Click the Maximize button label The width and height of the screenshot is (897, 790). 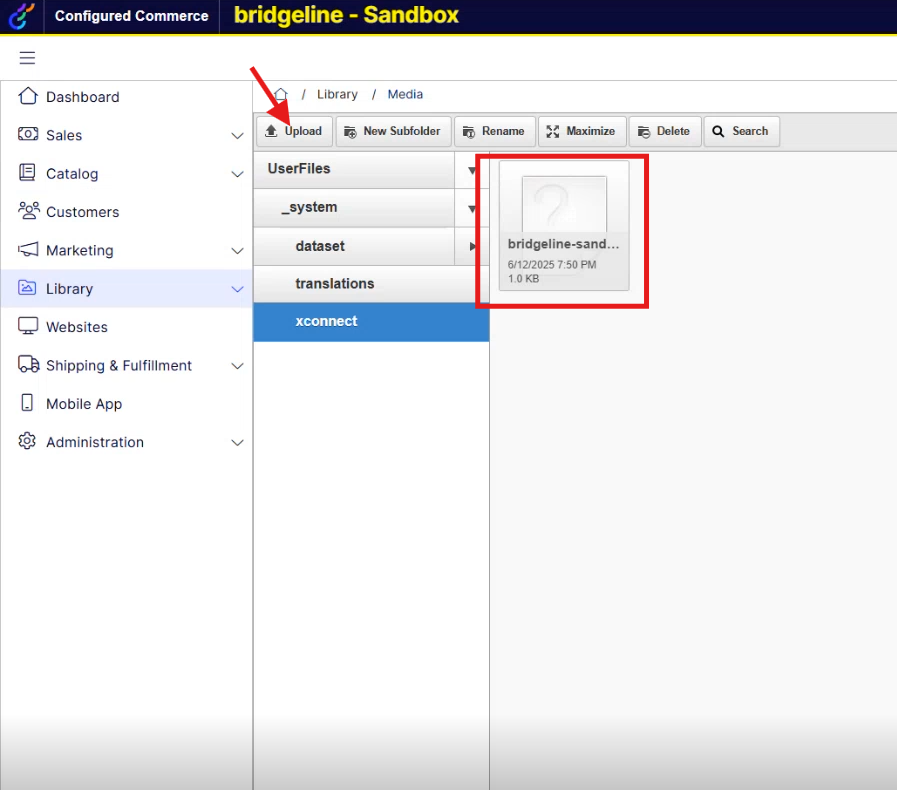click(x=590, y=131)
